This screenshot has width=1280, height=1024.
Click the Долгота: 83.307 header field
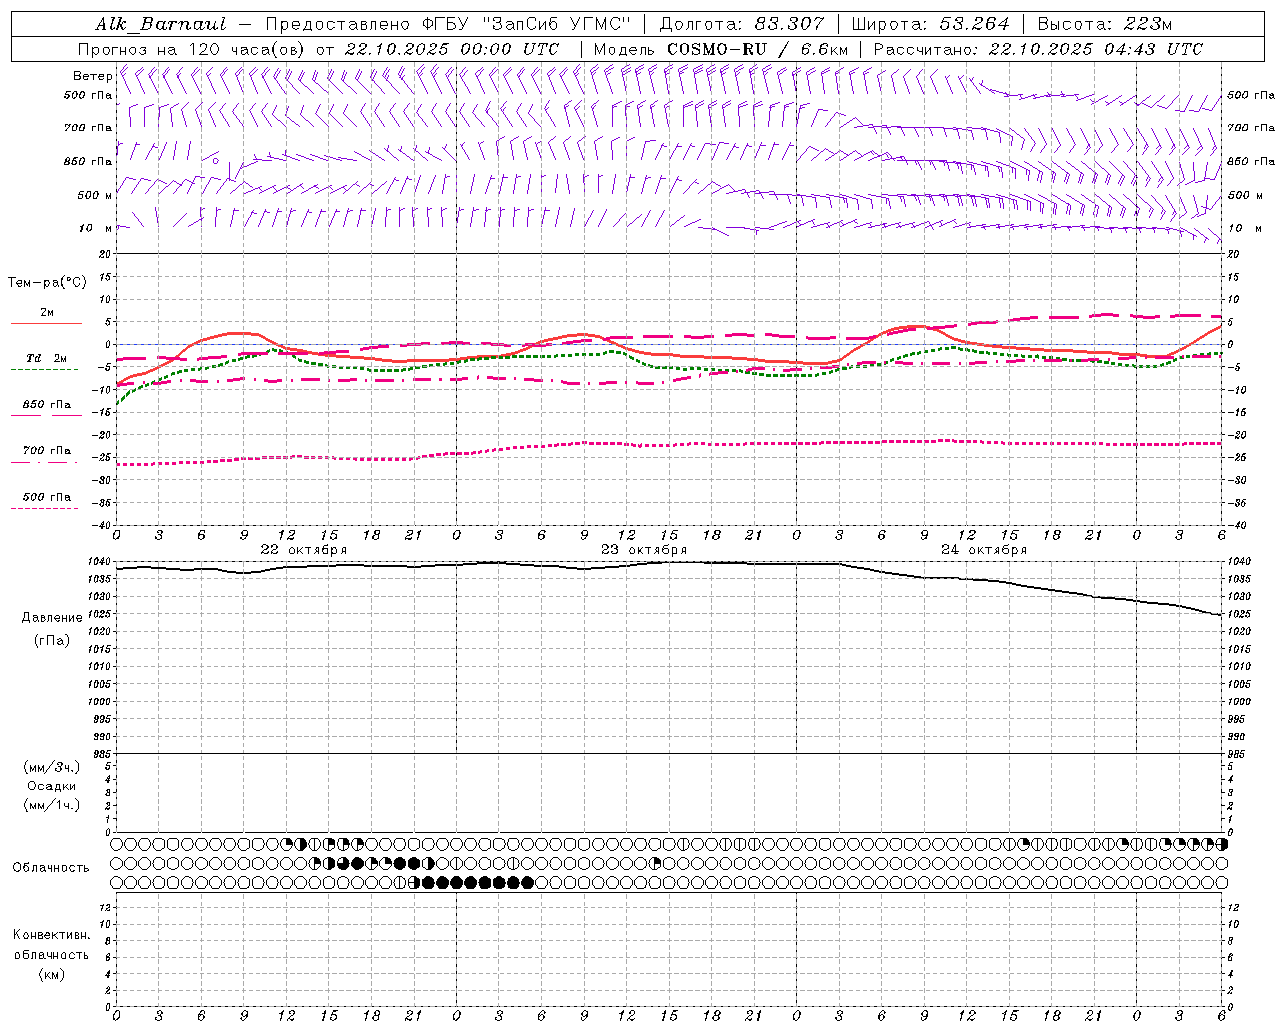[742, 24]
